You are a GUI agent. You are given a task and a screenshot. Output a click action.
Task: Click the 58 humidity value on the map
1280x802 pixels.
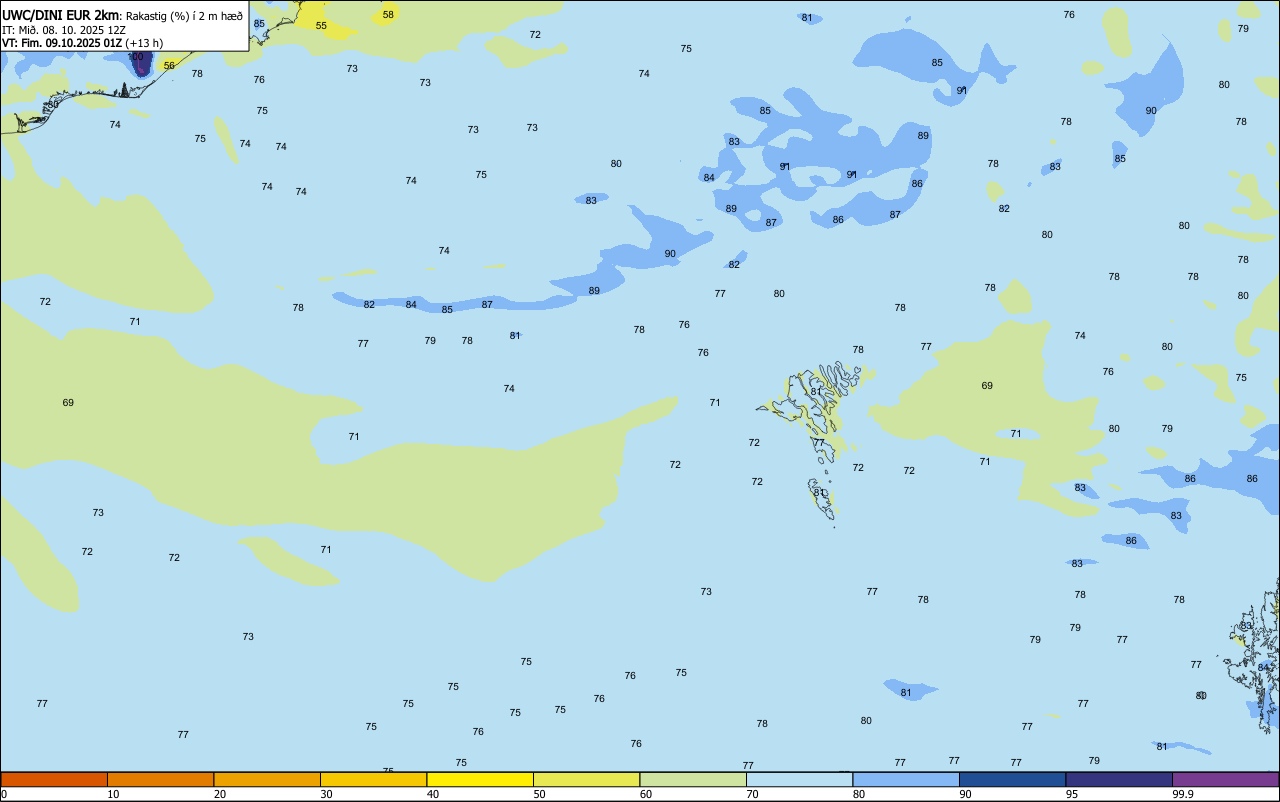(388, 14)
